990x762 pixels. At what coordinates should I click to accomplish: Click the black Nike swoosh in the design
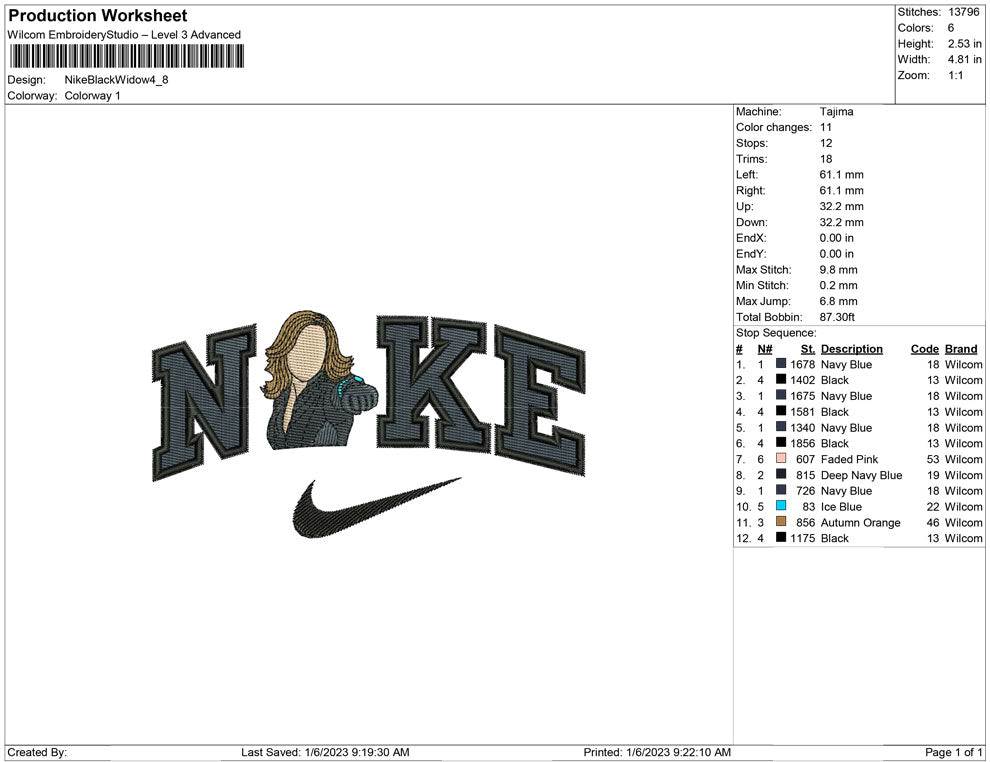click(377, 508)
